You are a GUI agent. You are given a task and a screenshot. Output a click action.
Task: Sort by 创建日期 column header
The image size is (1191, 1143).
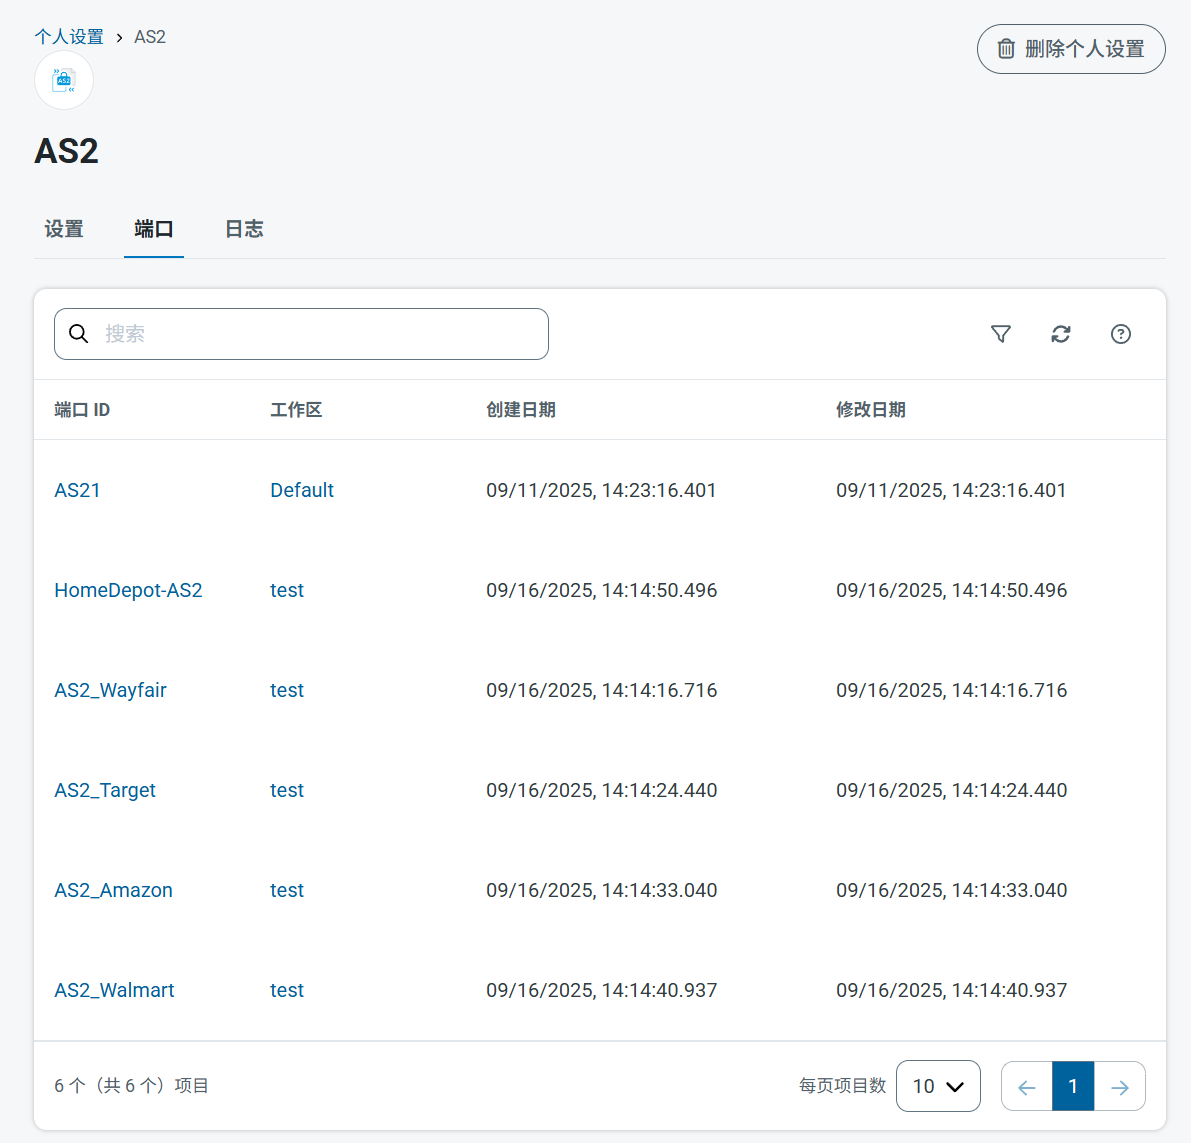[x=521, y=410]
